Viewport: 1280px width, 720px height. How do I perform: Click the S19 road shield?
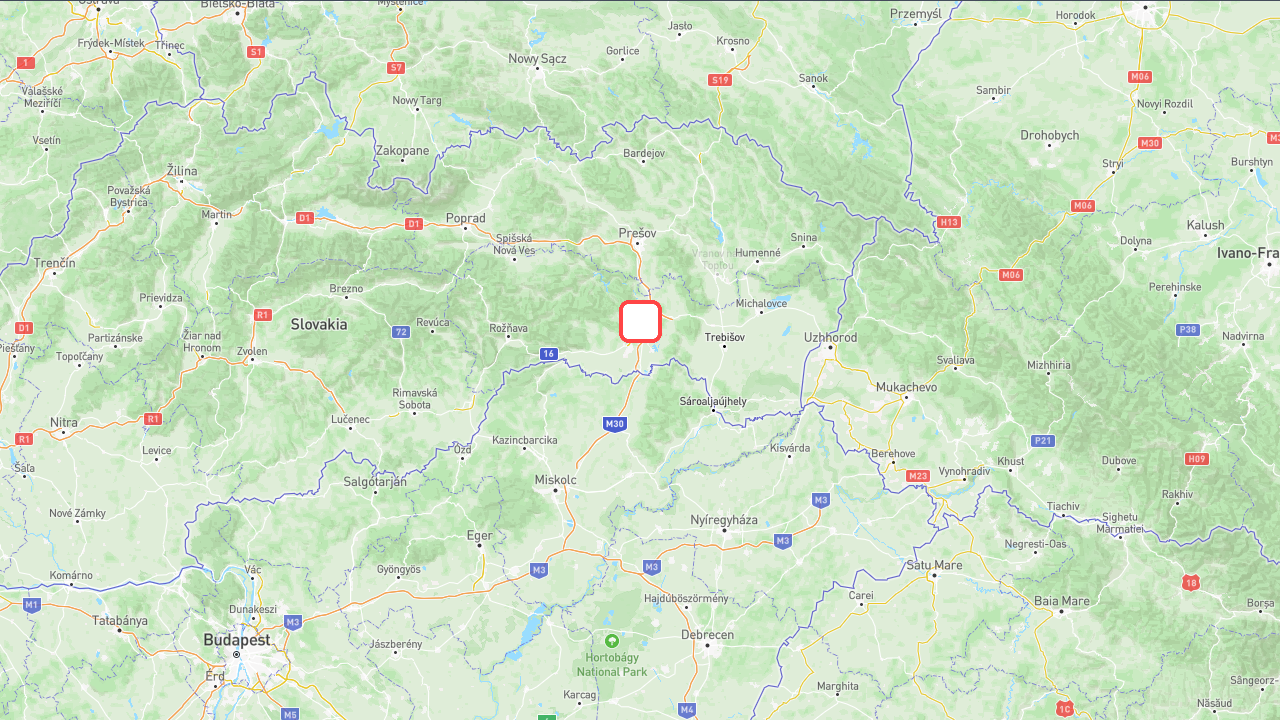[719, 79]
